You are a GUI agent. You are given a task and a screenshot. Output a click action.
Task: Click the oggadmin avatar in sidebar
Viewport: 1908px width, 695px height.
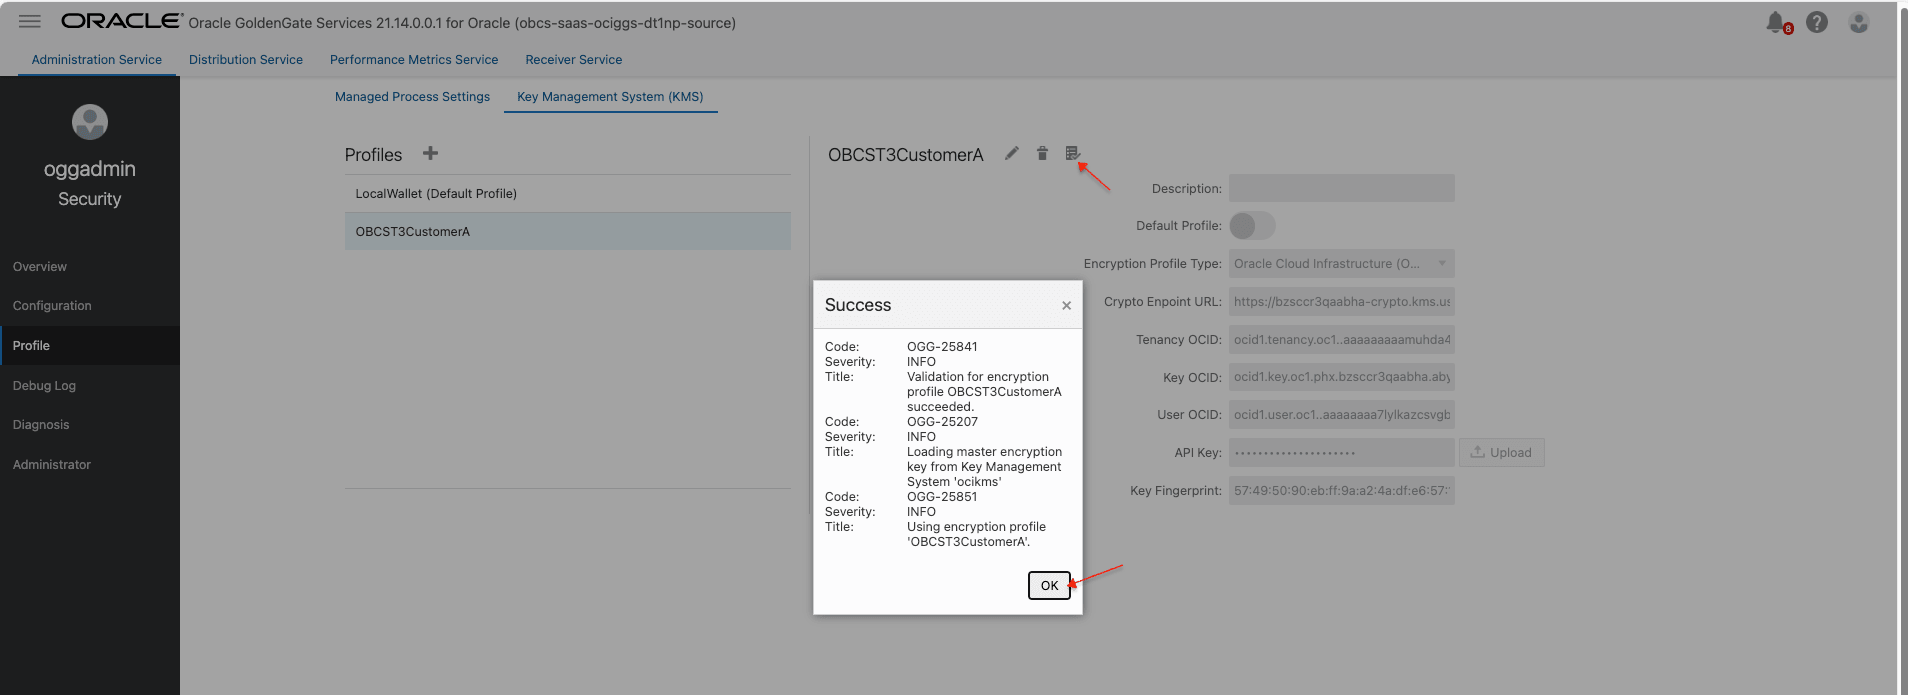point(90,122)
